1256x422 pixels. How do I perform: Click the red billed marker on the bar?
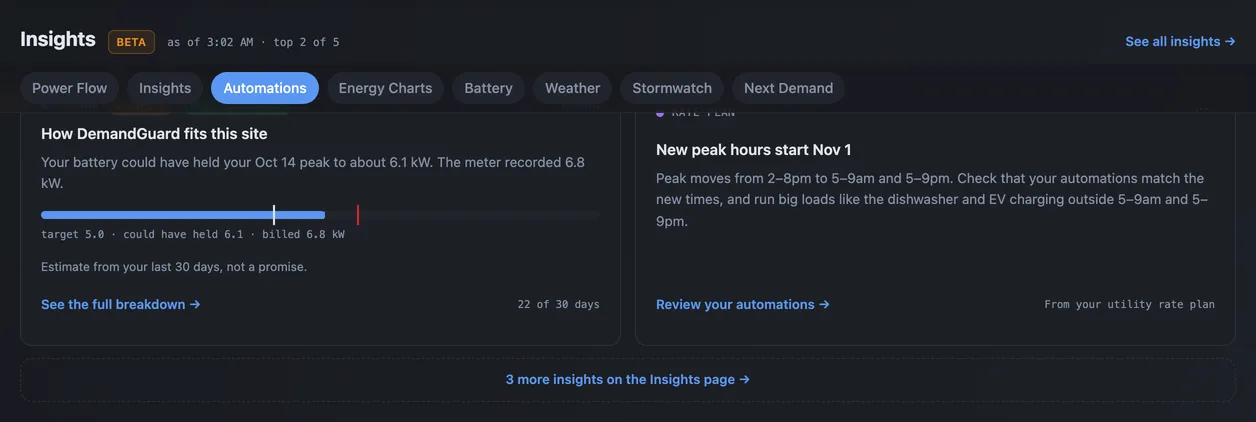pos(358,214)
